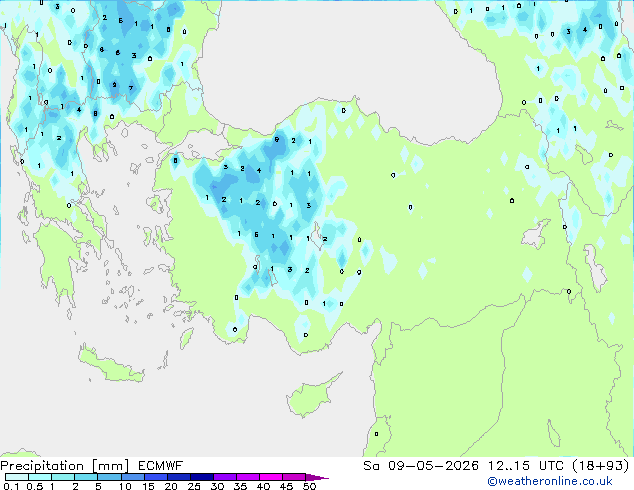Click the island of Cyprus on map
634x490 pixels.
point(309,398)
